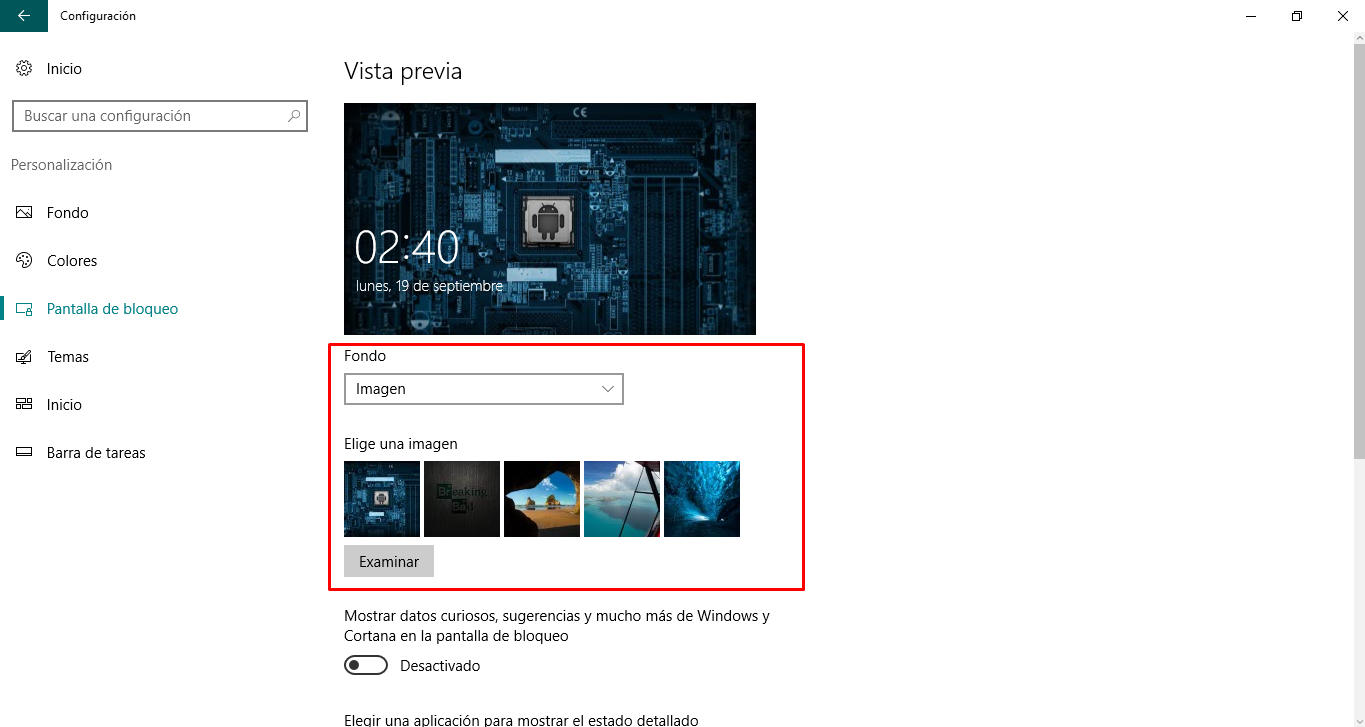Screen dimensions: 1365x727
Task: Click the Temas brush icon
Action: [x=24, y=357]
